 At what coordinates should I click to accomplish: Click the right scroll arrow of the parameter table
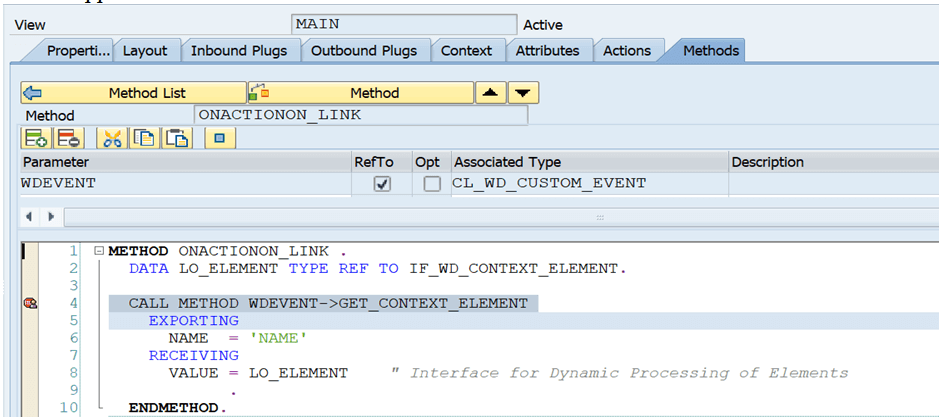click(x=51, y=216)
